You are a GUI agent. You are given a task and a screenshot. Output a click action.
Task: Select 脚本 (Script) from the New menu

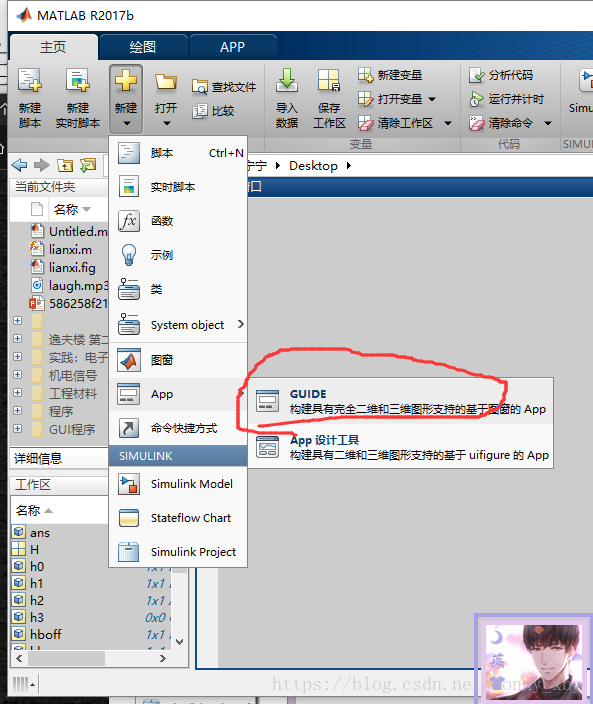click(x=178, y=153)
